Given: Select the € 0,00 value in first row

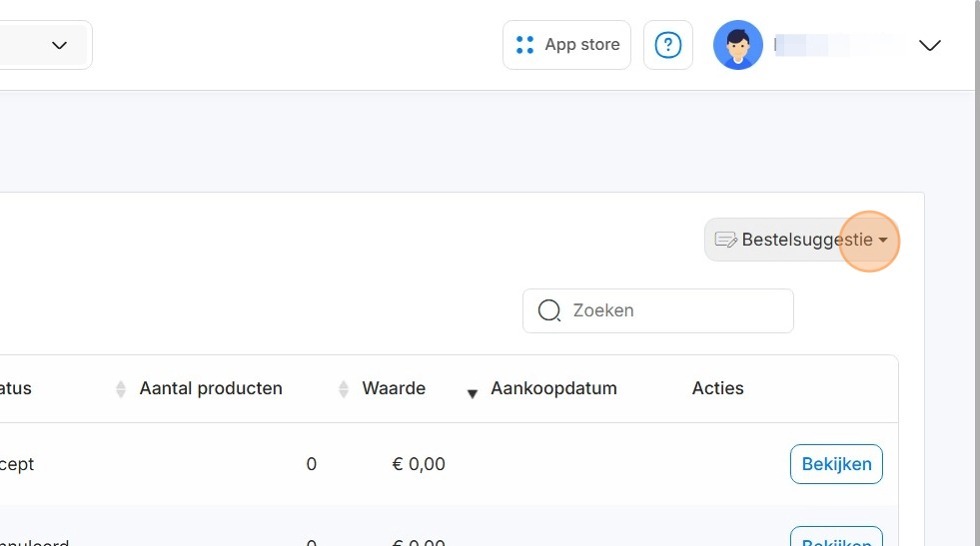Looking at the screenshot, I should (419, 464).
